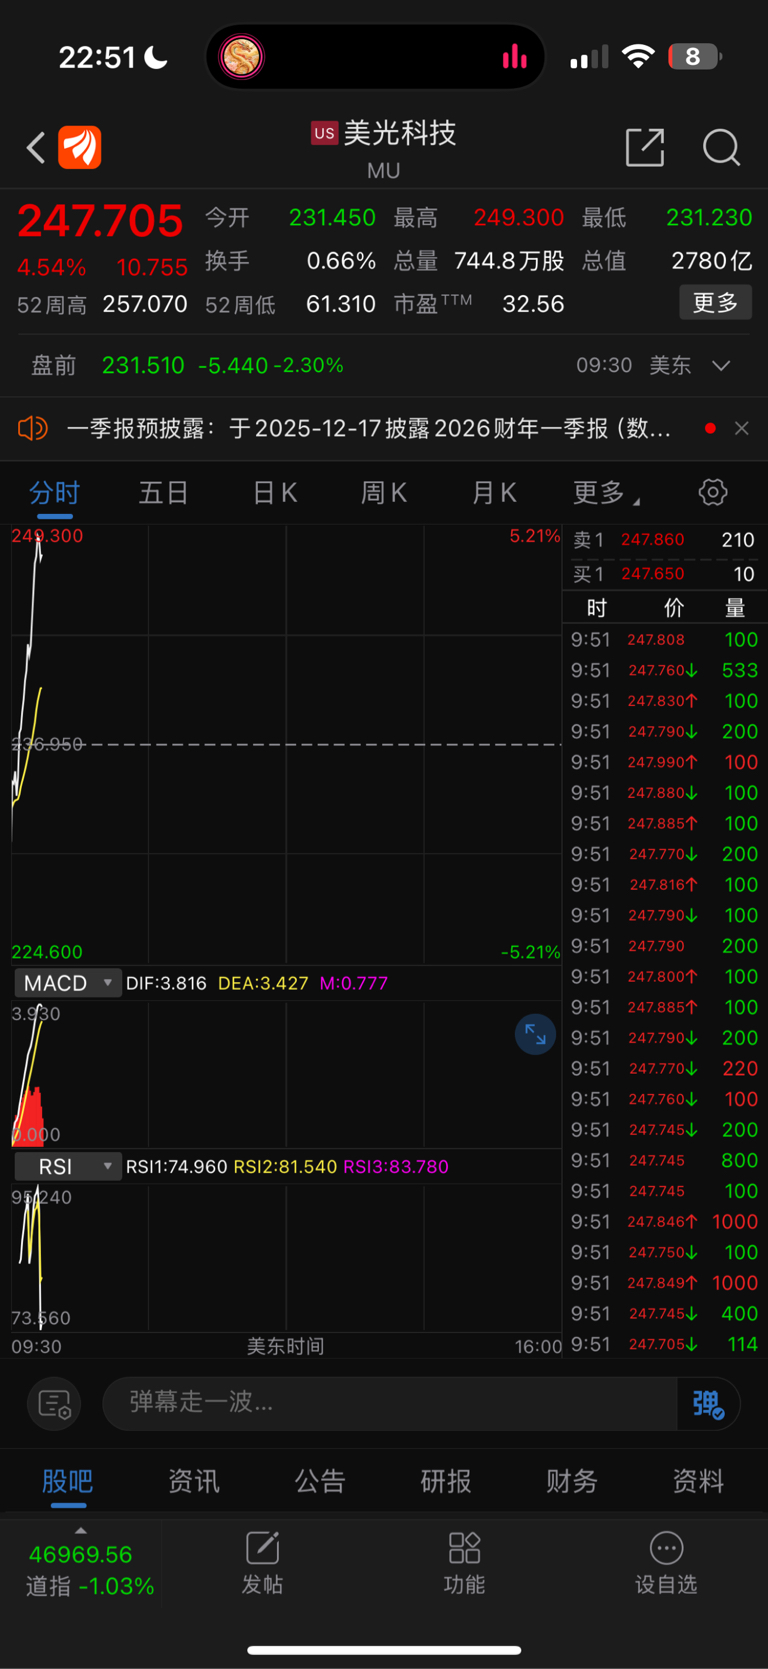Screen dimensions: 768x1669
Task: Tap the 美光科技 MU stock title
Action: [x=385, y=149]
